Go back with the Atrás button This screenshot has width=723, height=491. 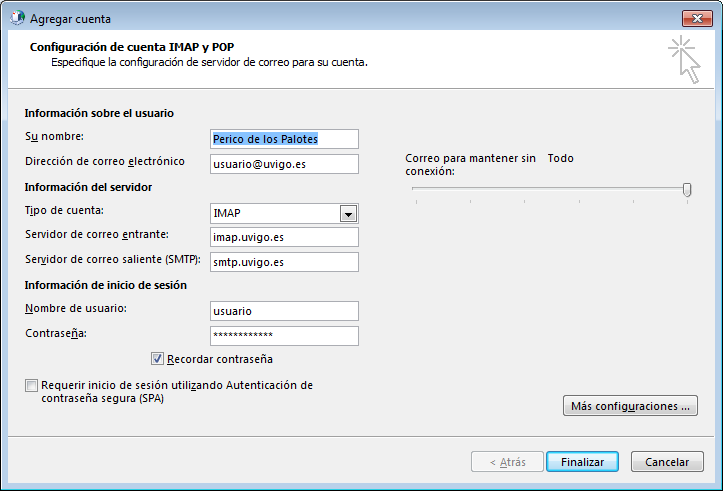[506, 462]
